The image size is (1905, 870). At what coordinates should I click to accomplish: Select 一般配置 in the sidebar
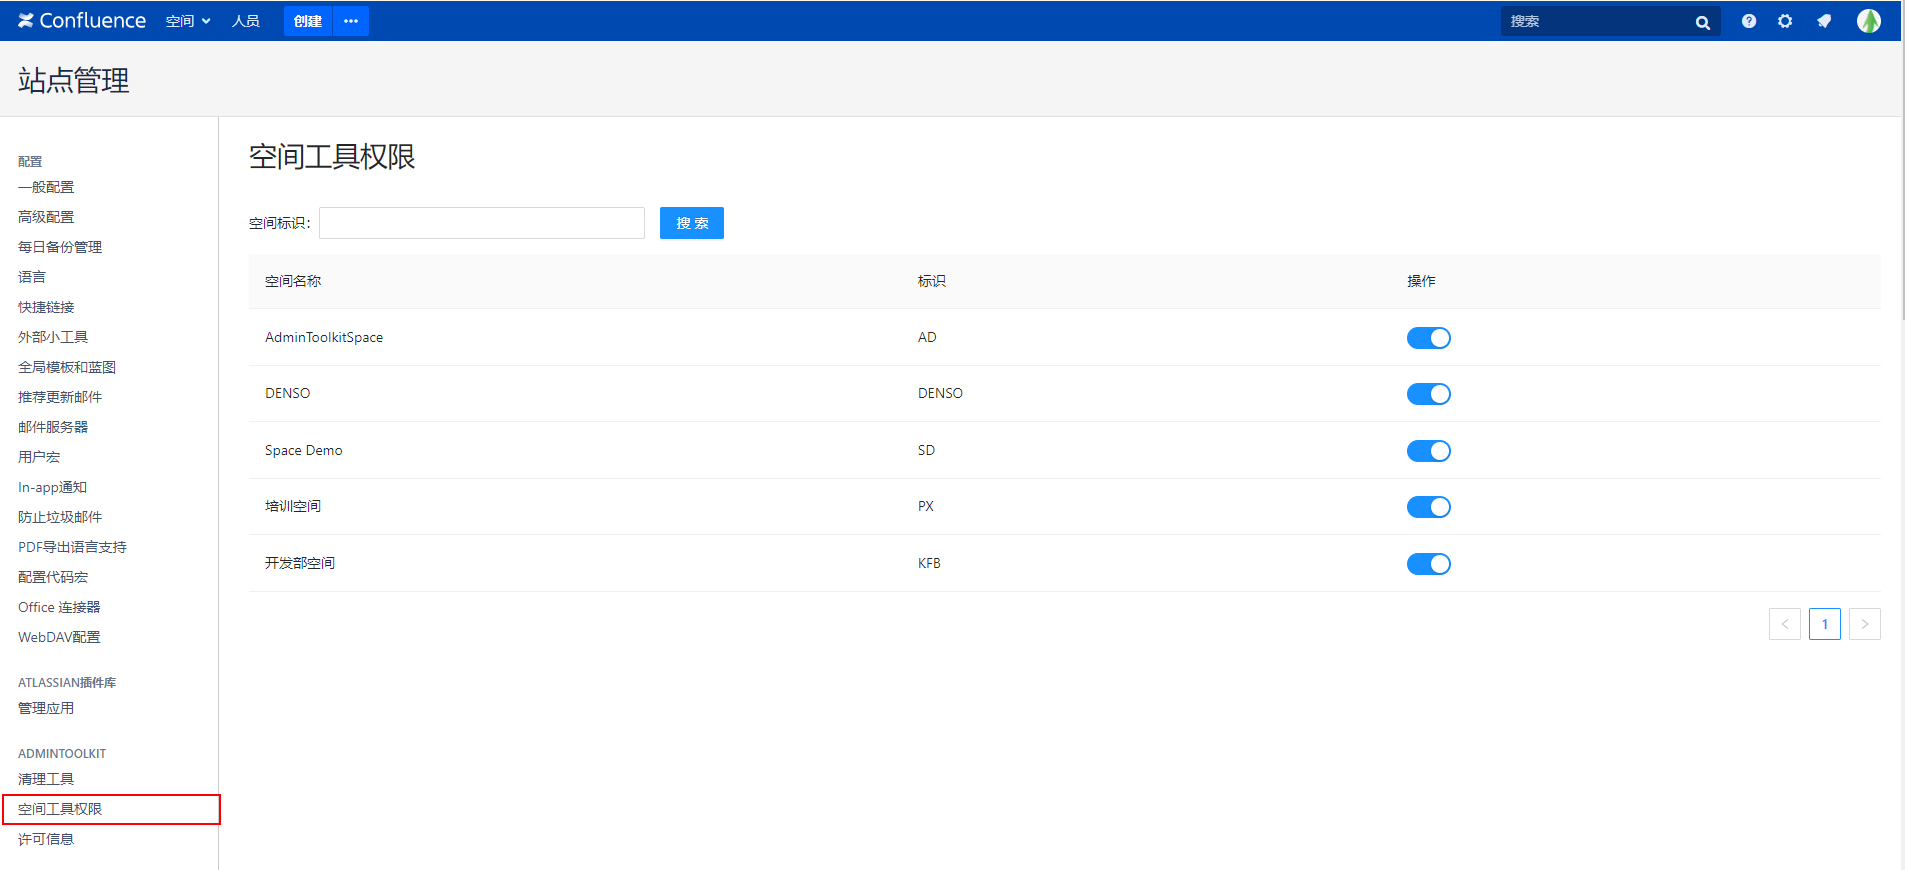pos(46,187)
